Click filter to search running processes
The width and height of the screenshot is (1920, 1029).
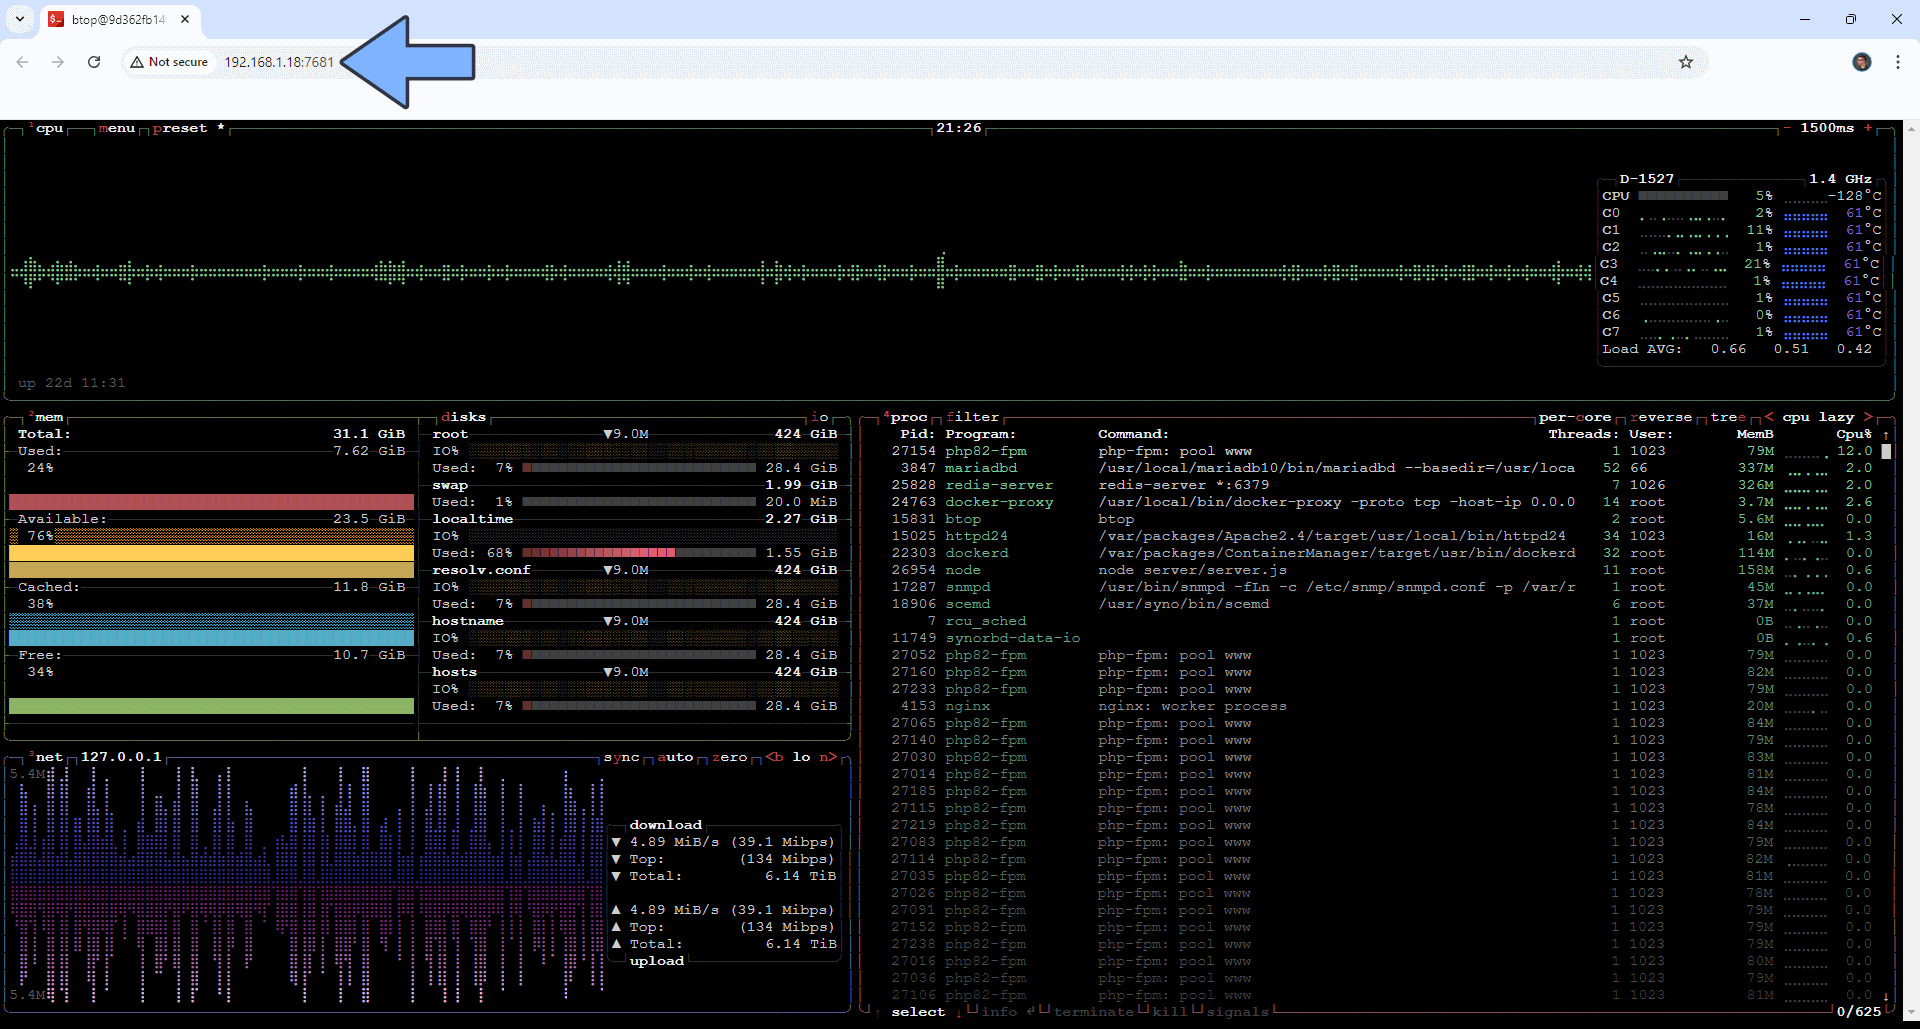(x=974, y=417)
